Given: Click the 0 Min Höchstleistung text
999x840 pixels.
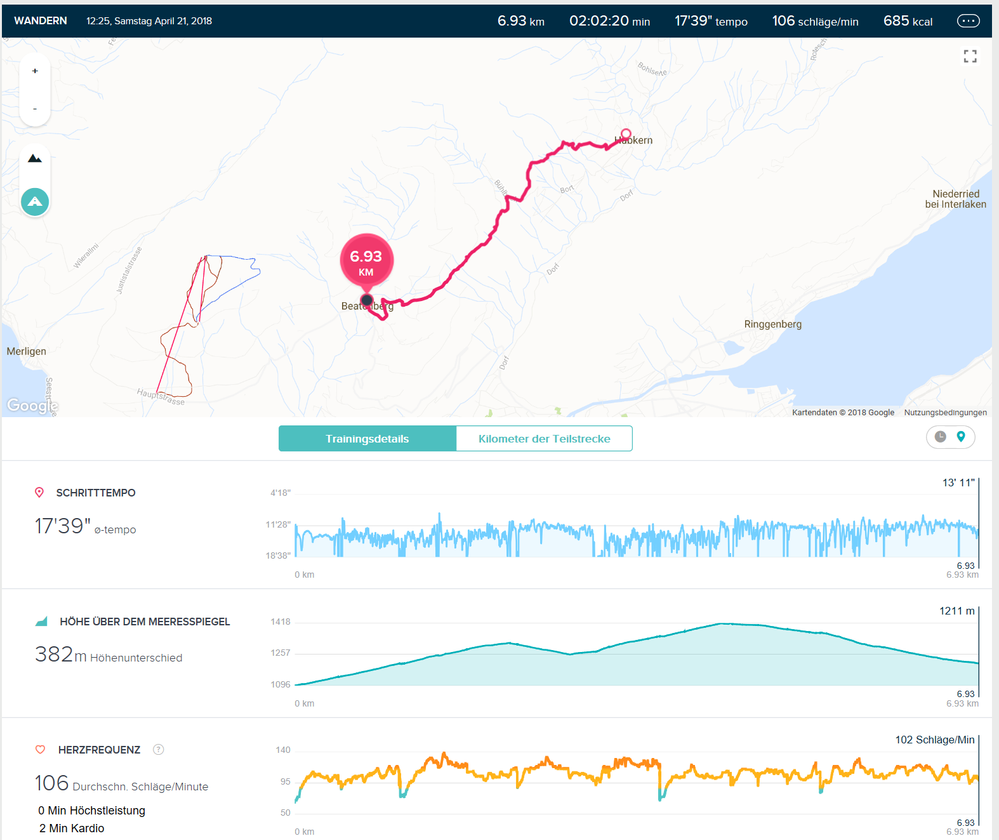Looking at the screenshot, I should click(x=92, y=811).
